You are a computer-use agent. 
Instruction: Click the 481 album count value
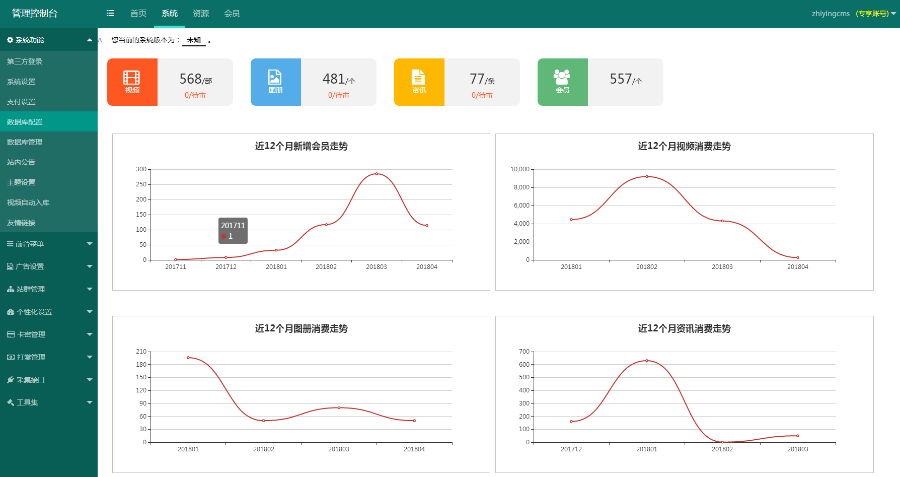[x=333, y=79]
